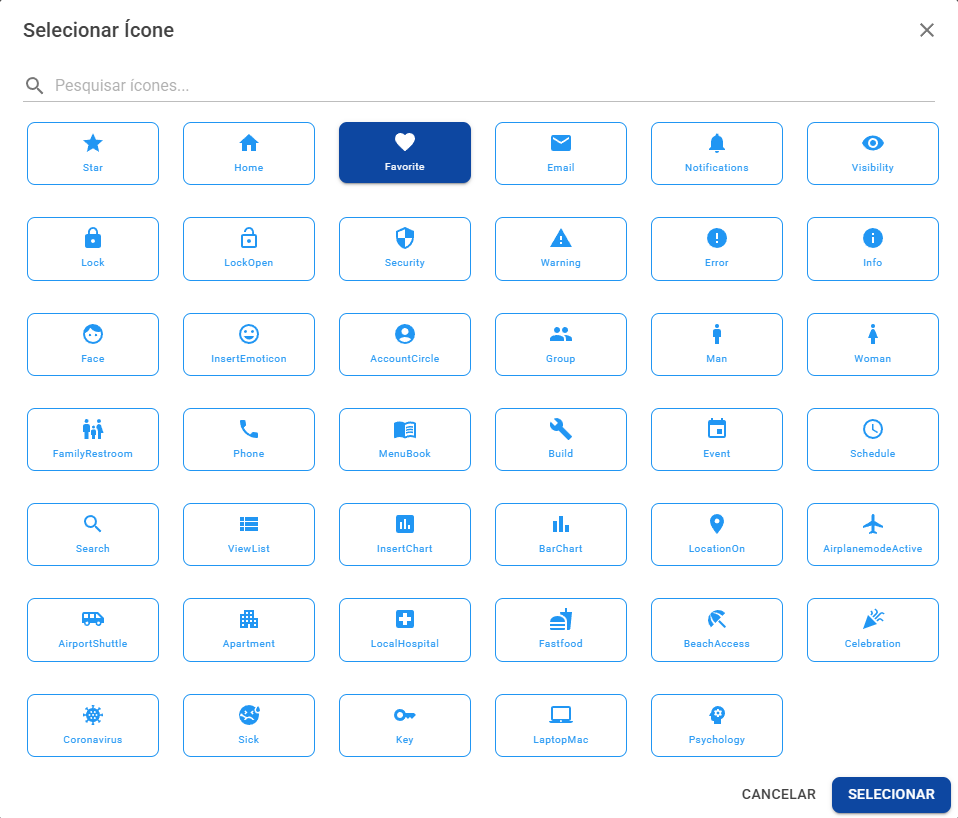
Task: Pick the AccountCircle icon
Action: (404, 345)
